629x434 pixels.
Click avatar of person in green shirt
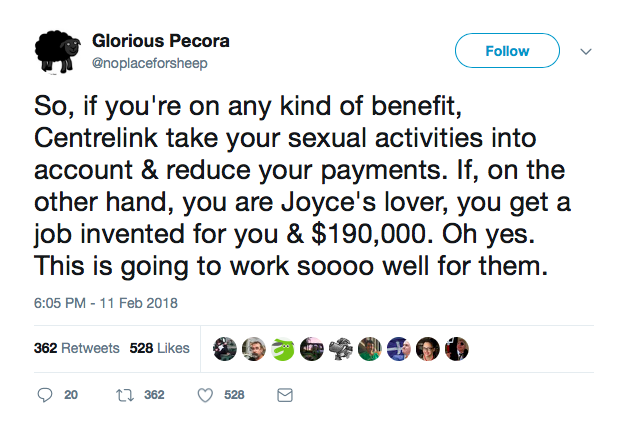(369, 349)
